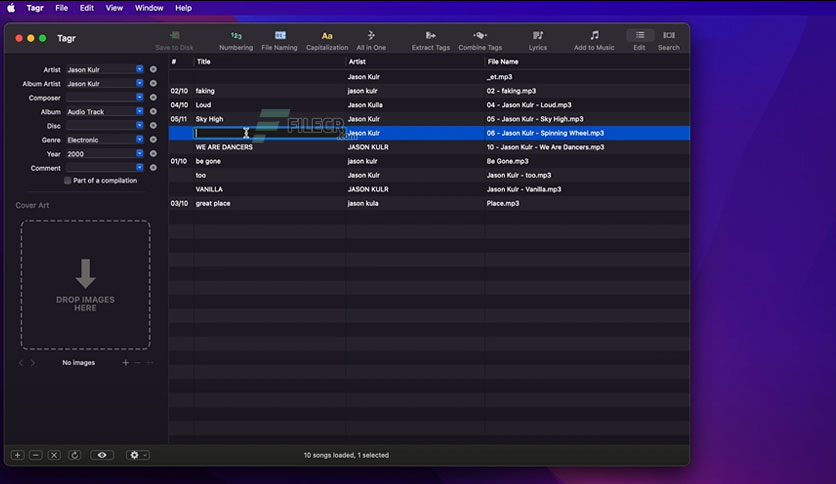836x484 pixels.
Task: Clear the Comment field round button
Action: [x=153, y=167]
